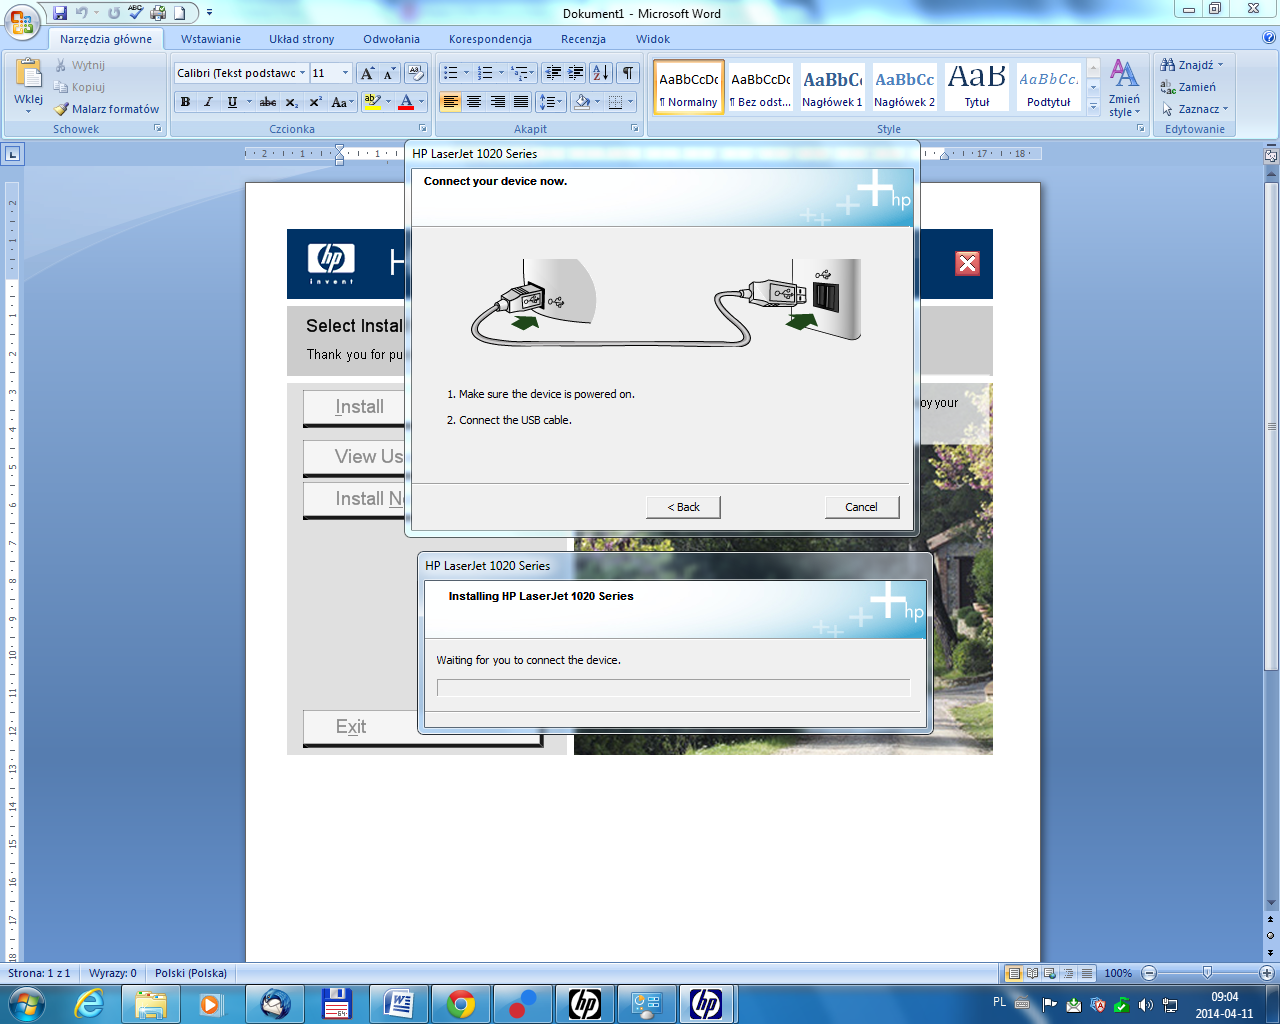Image resolution: width=1280 pixels, height=1024 pixels.
Task: Toggle paragraph marks display
Action: tap(628, 73)
